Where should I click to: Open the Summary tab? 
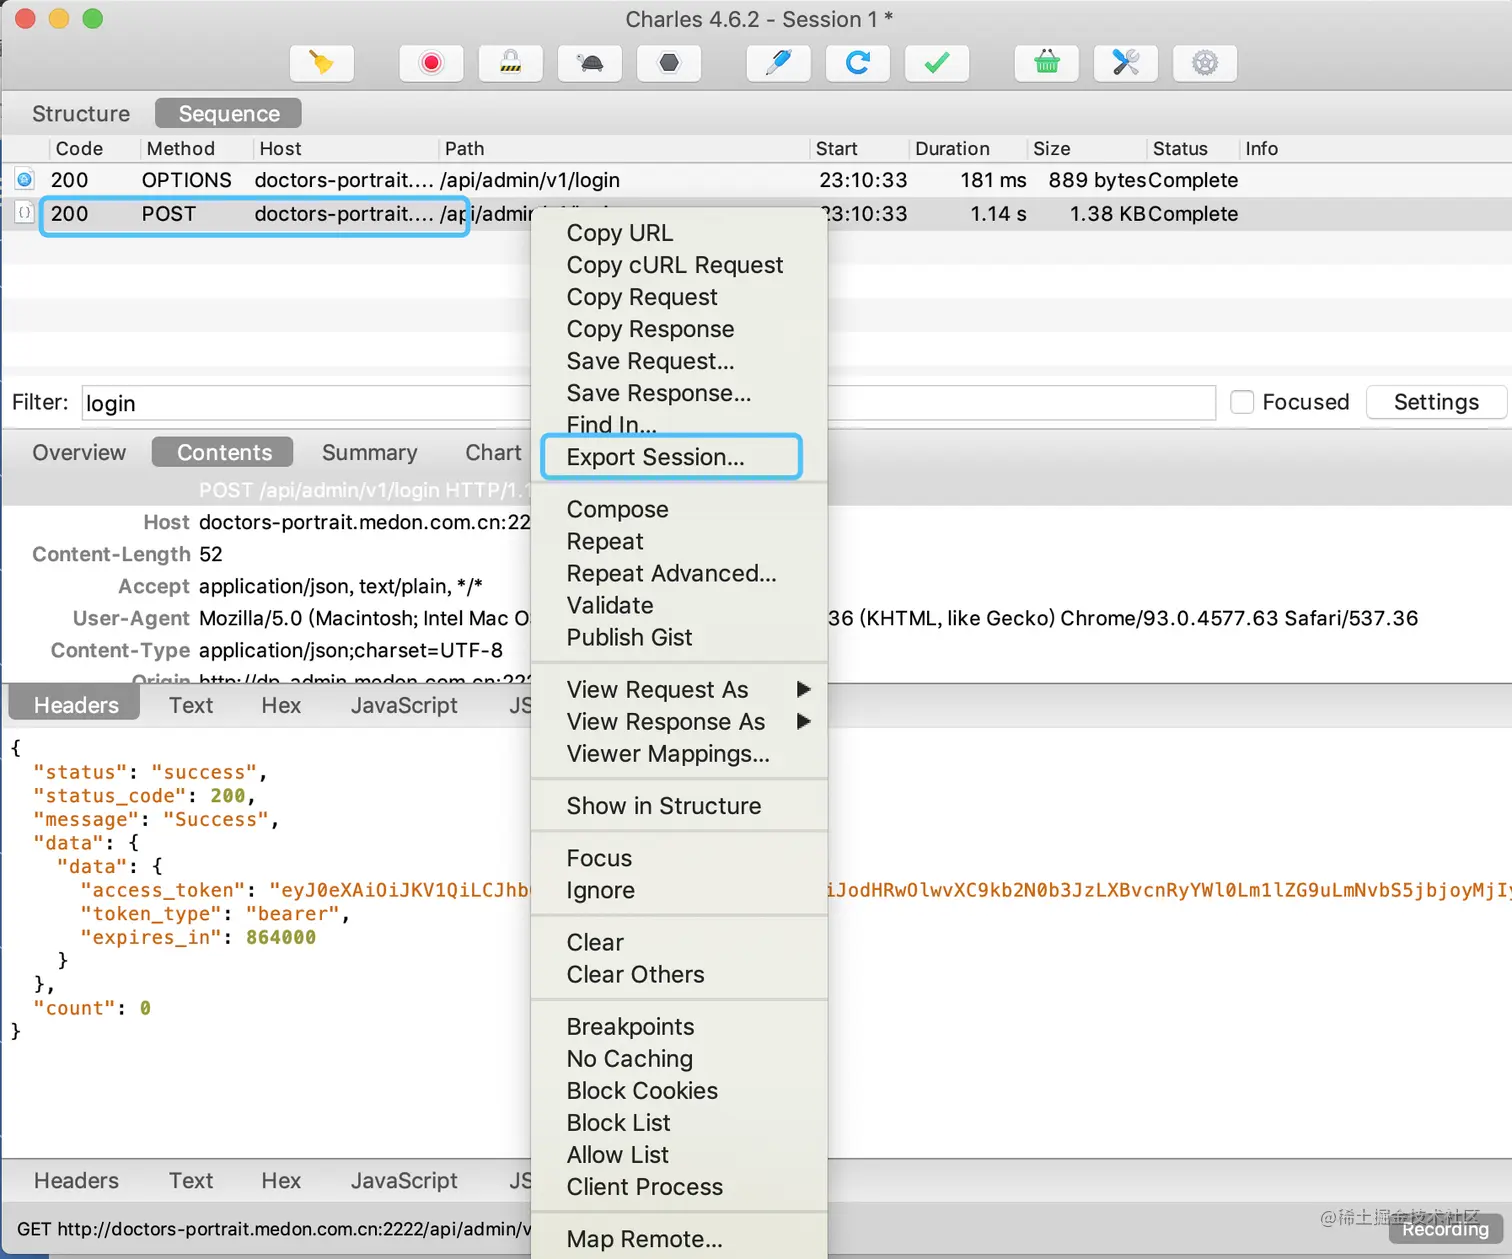tap(370, 452)
